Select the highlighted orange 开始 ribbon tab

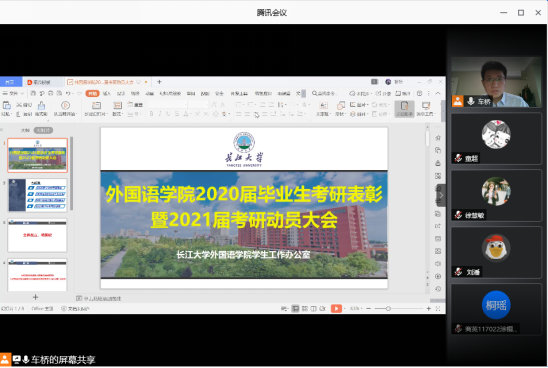(92, 93)
